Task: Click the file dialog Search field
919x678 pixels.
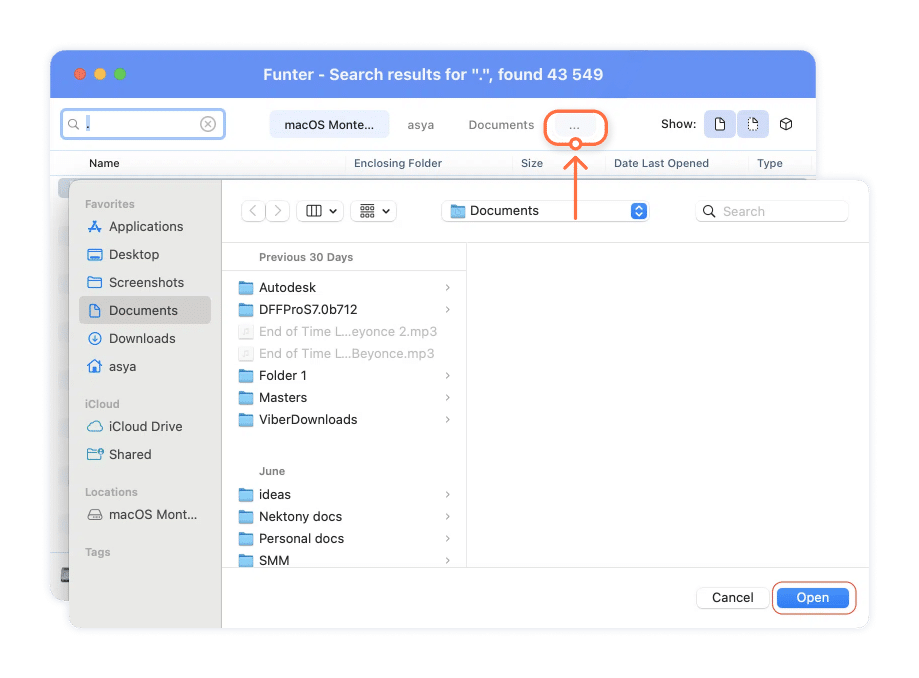Action: (771, 212)
